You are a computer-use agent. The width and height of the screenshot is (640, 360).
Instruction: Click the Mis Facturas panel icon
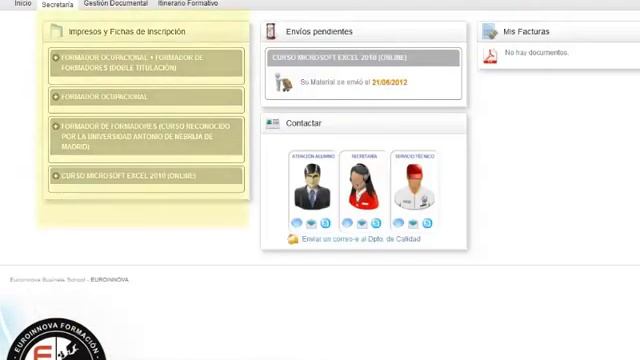click(490, 31)
